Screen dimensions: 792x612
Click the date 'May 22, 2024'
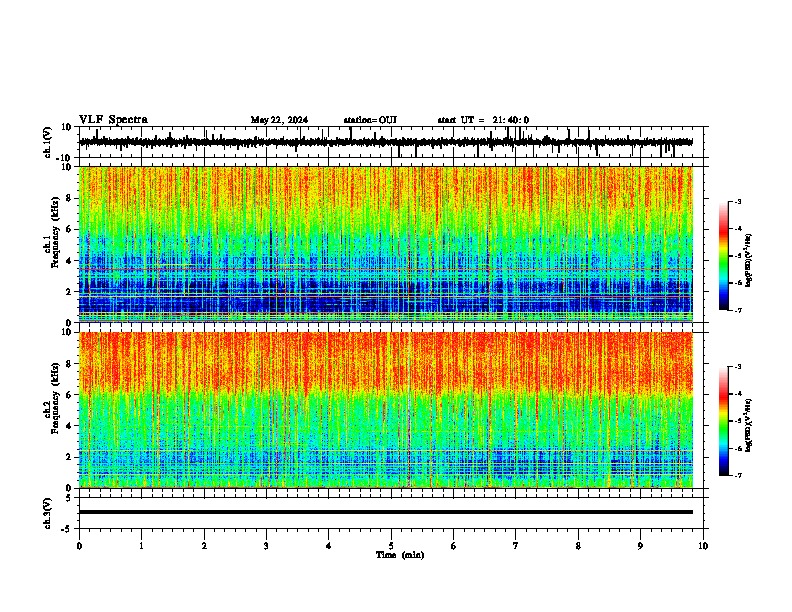coord(279,120)
